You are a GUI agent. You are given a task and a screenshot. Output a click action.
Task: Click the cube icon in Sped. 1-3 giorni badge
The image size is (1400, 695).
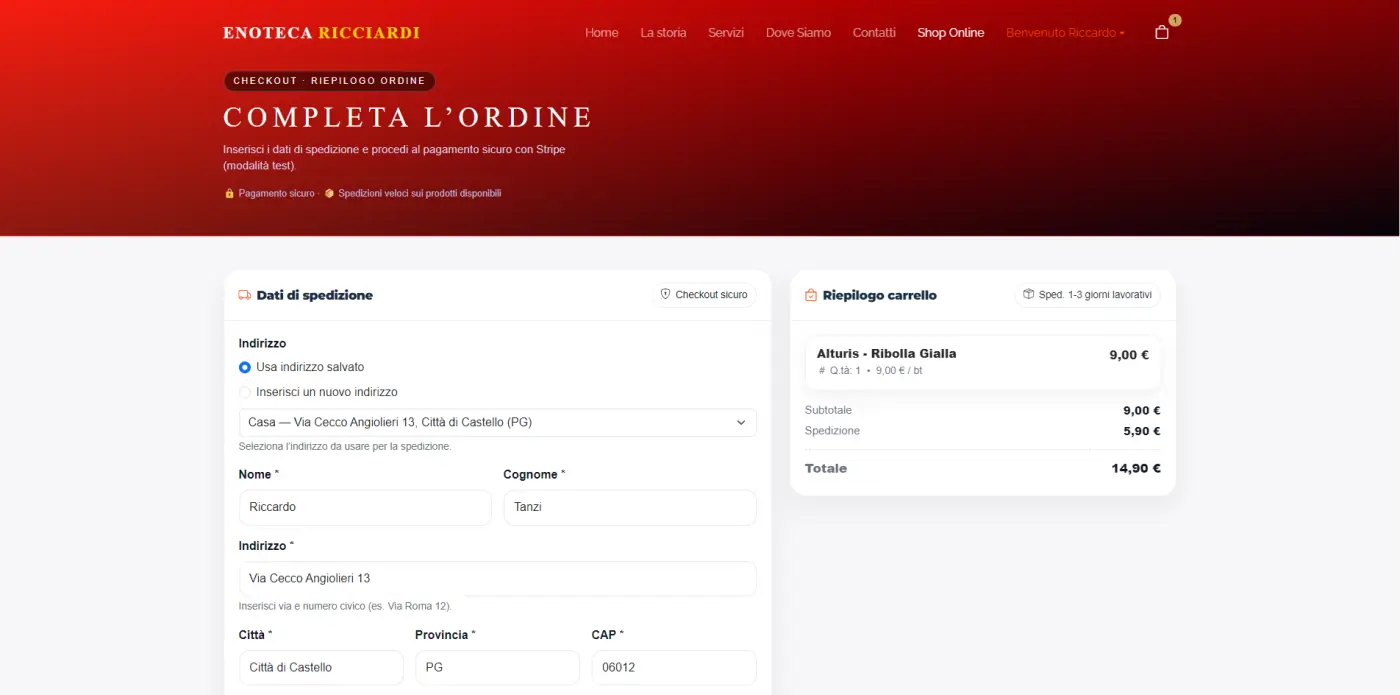tap(1028, 295)
